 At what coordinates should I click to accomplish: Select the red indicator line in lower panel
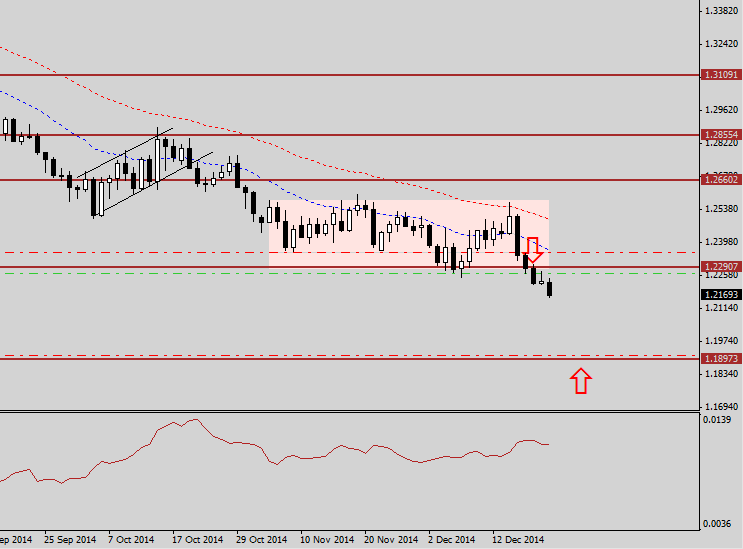300,454
